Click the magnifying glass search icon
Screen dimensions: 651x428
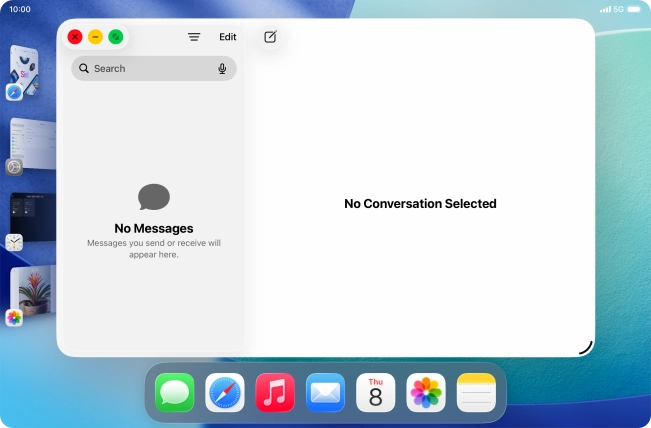[84, 68]
